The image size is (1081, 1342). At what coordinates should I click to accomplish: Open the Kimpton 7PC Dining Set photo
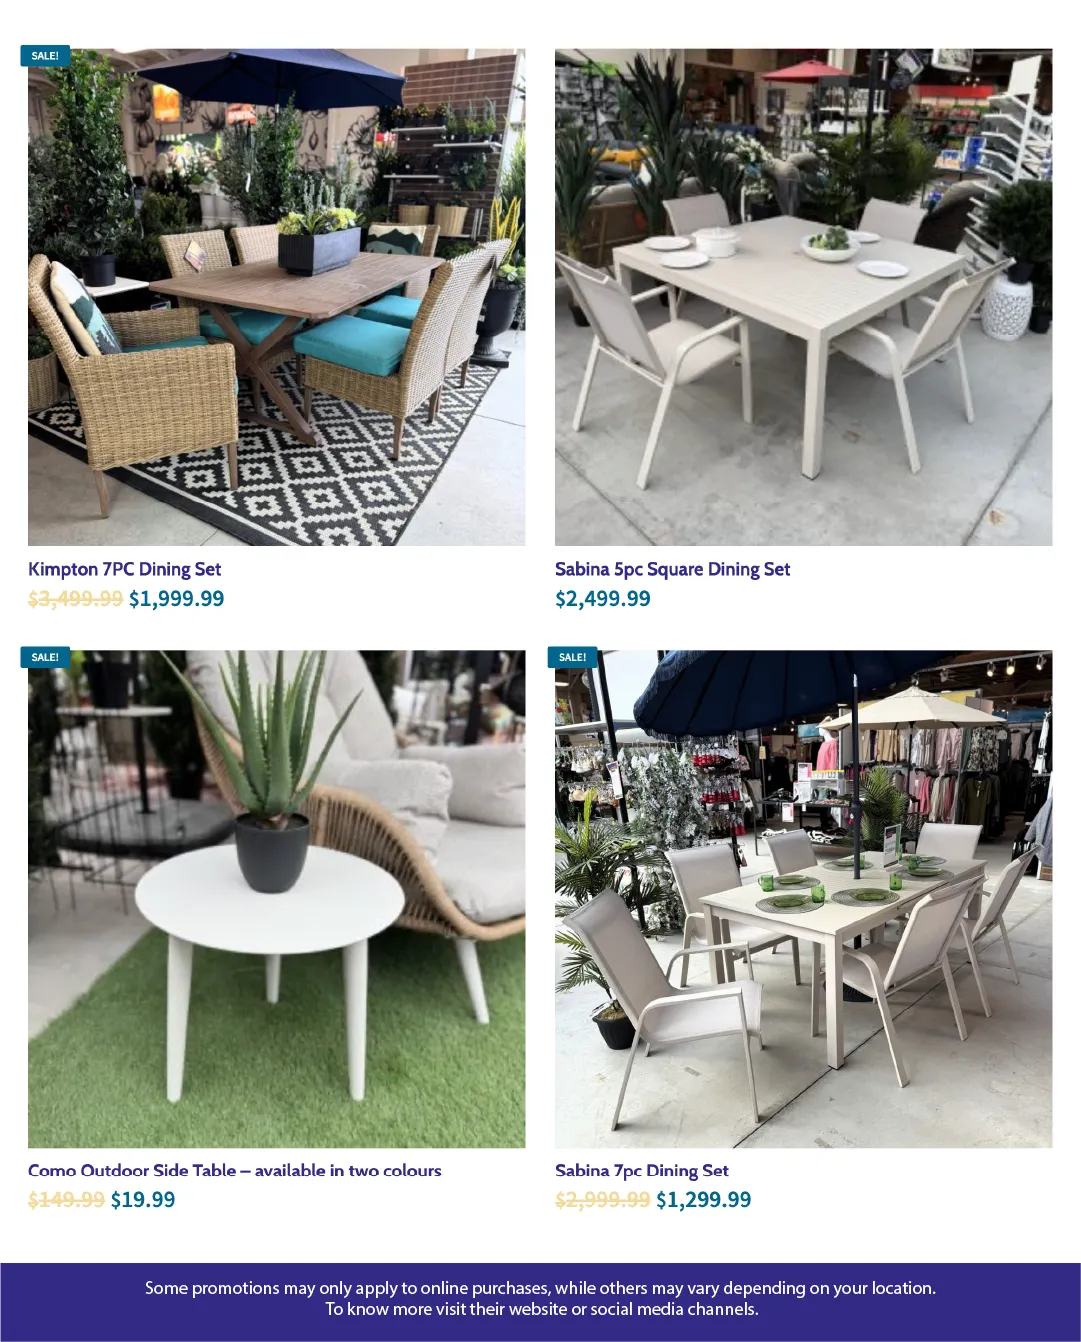(276, 297)
